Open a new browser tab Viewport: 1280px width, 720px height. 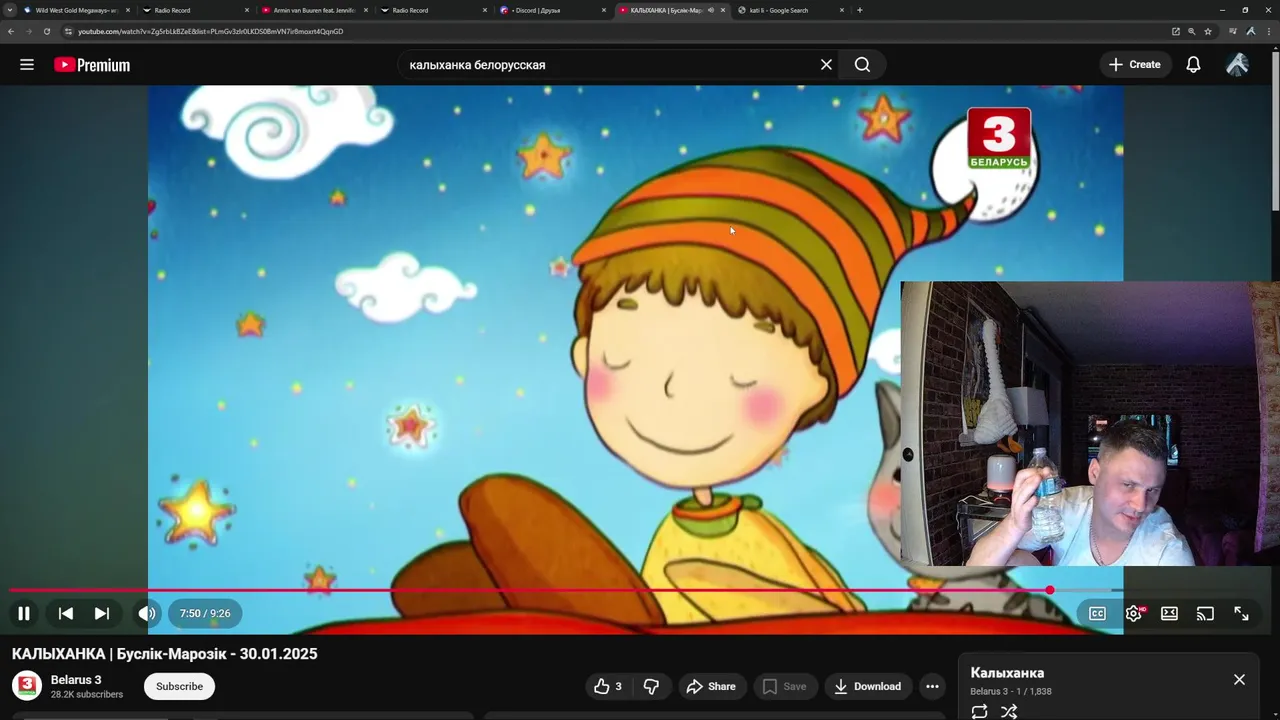click(x=860, y=10)
